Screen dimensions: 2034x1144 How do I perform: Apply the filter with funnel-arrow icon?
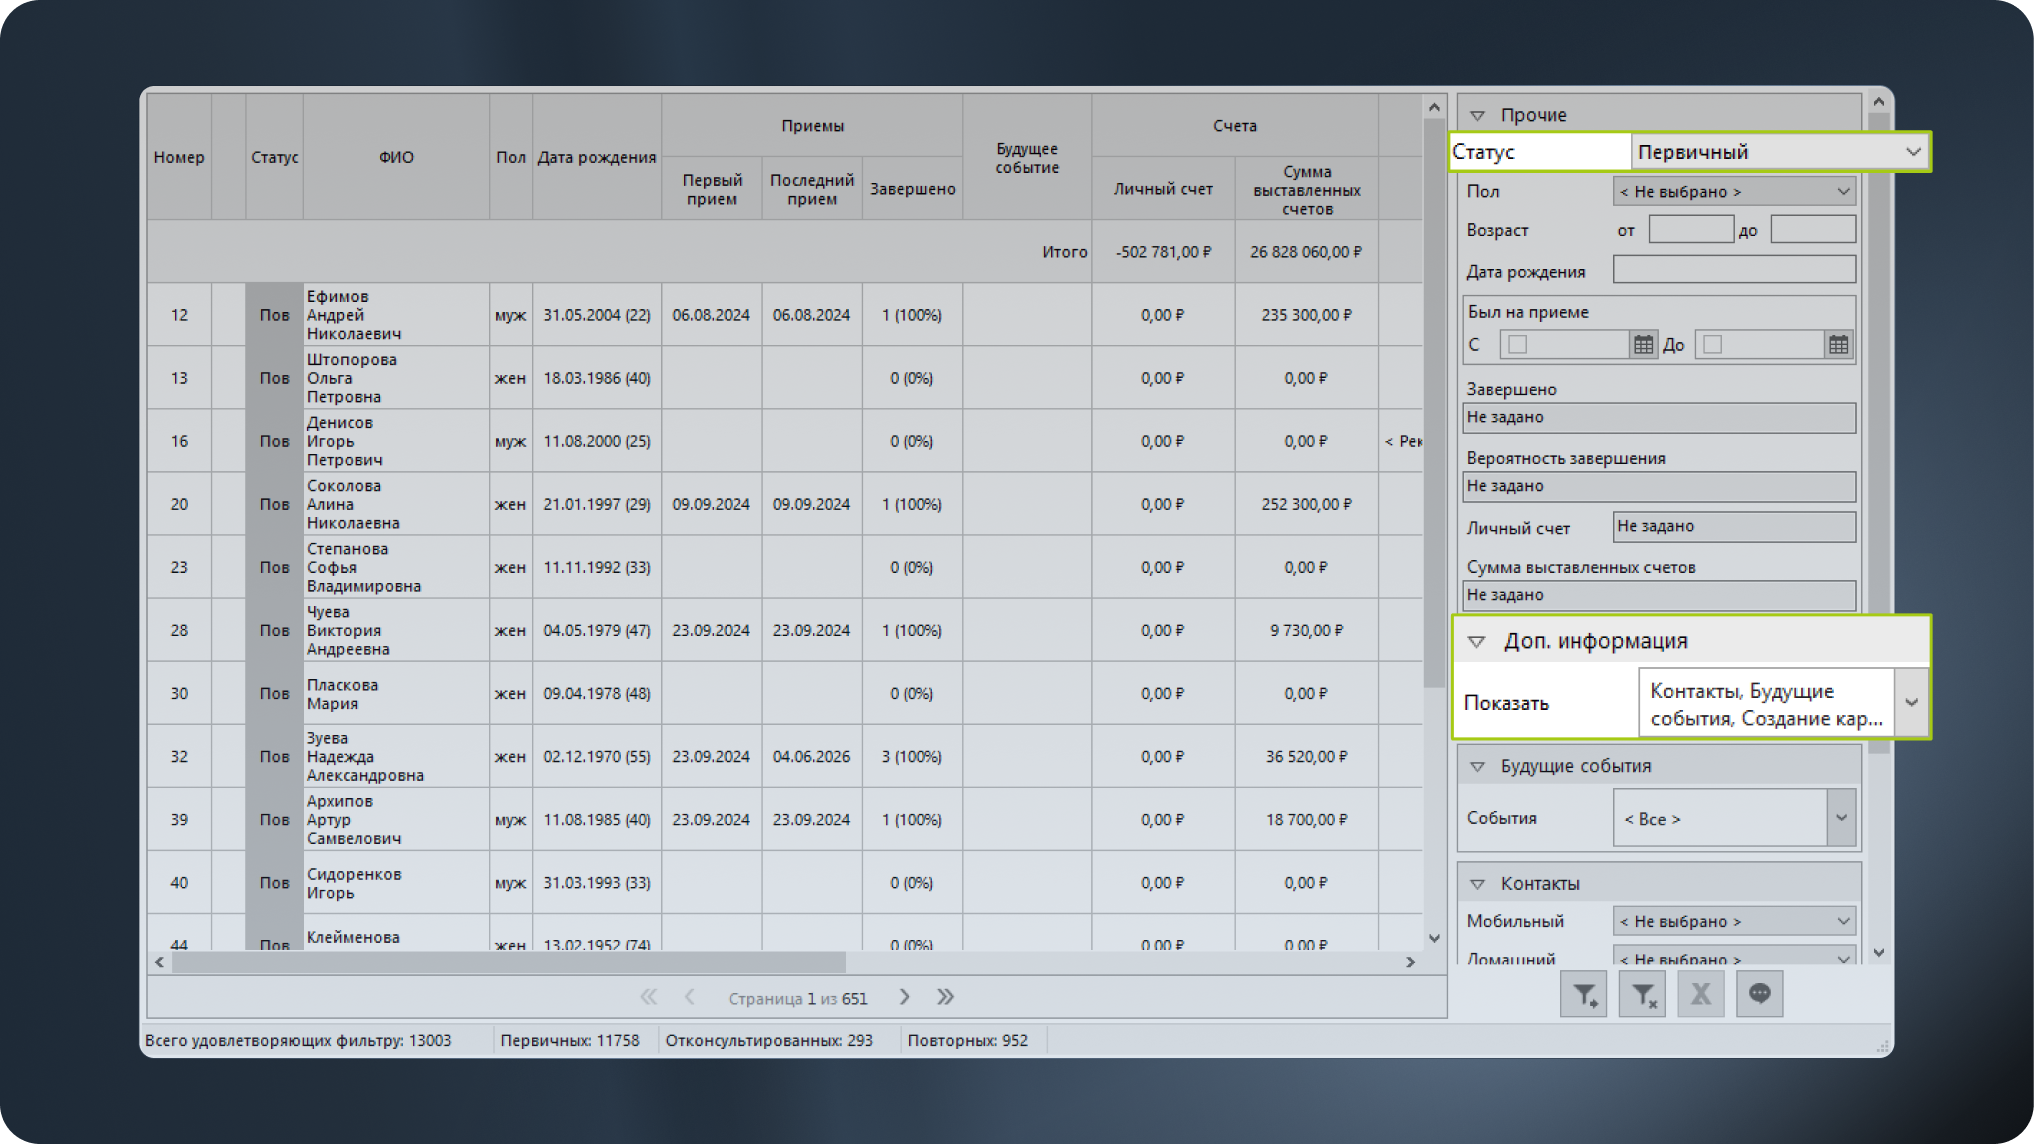tap(1584, 994)
